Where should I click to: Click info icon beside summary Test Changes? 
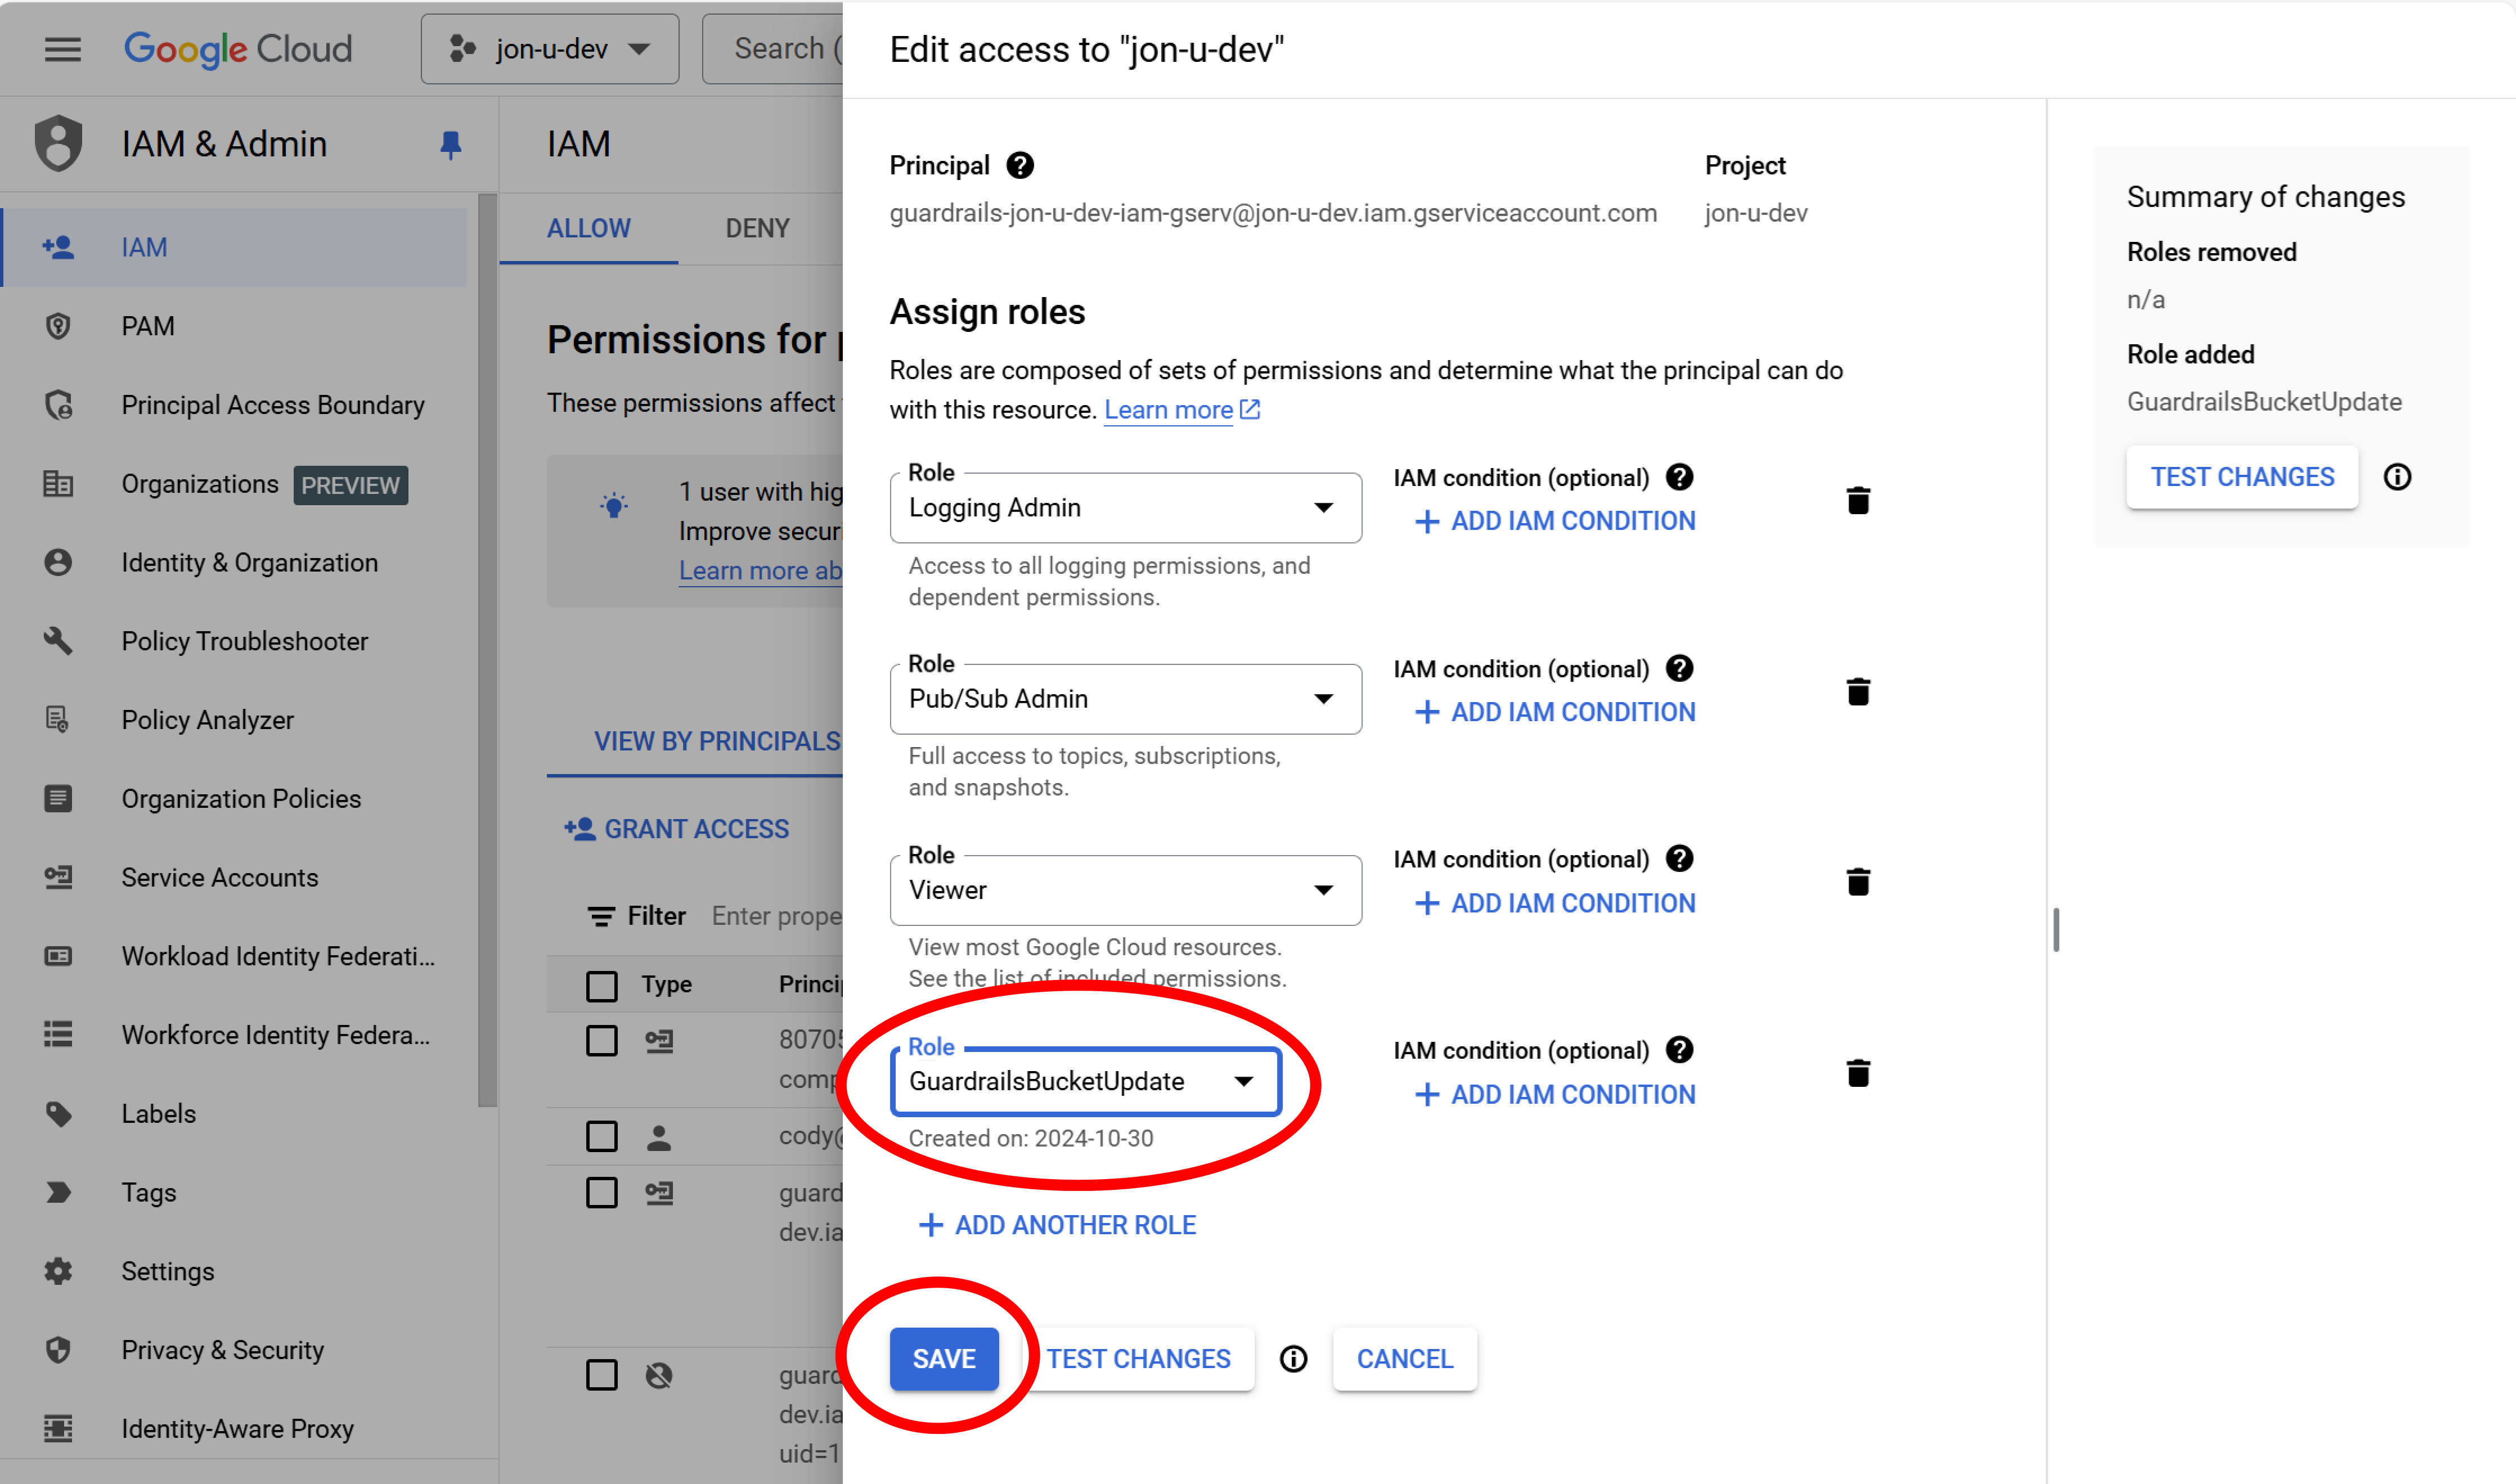[2396, 477]
